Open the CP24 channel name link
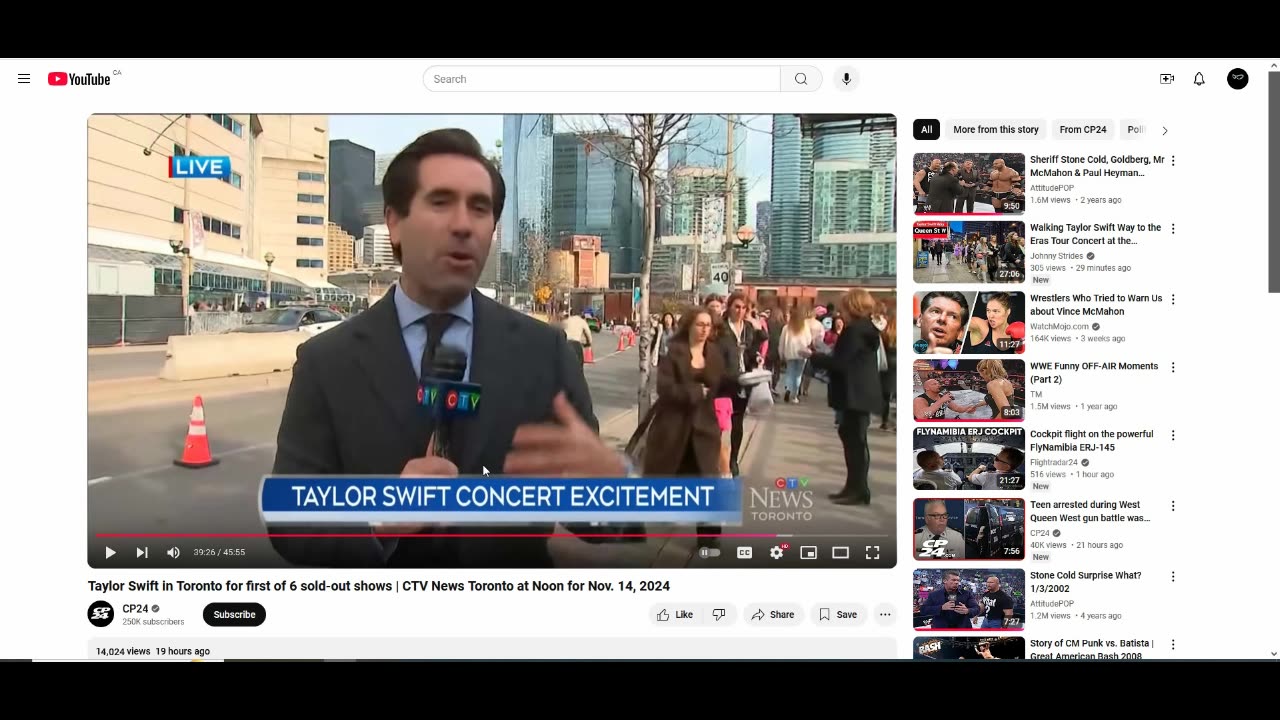Screen dimensions: 1280x720 [135, 608]
